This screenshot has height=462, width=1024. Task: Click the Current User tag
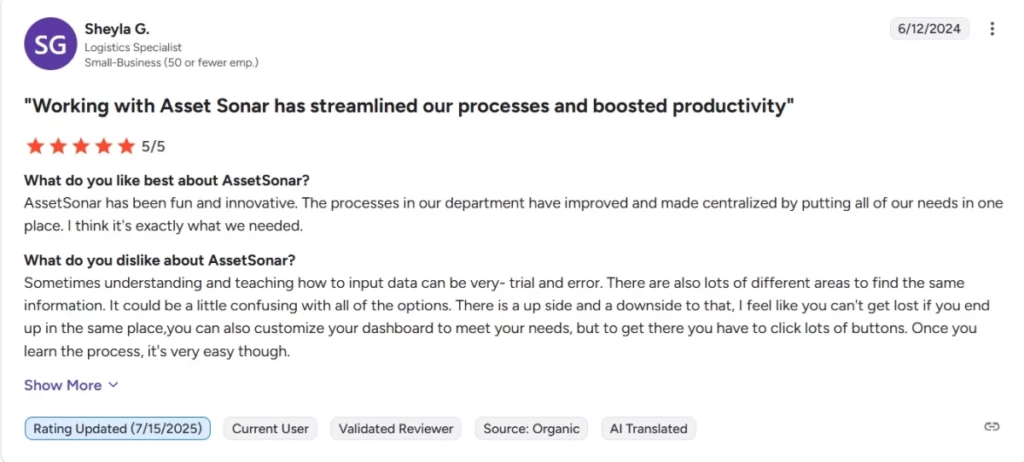[270, 429]
